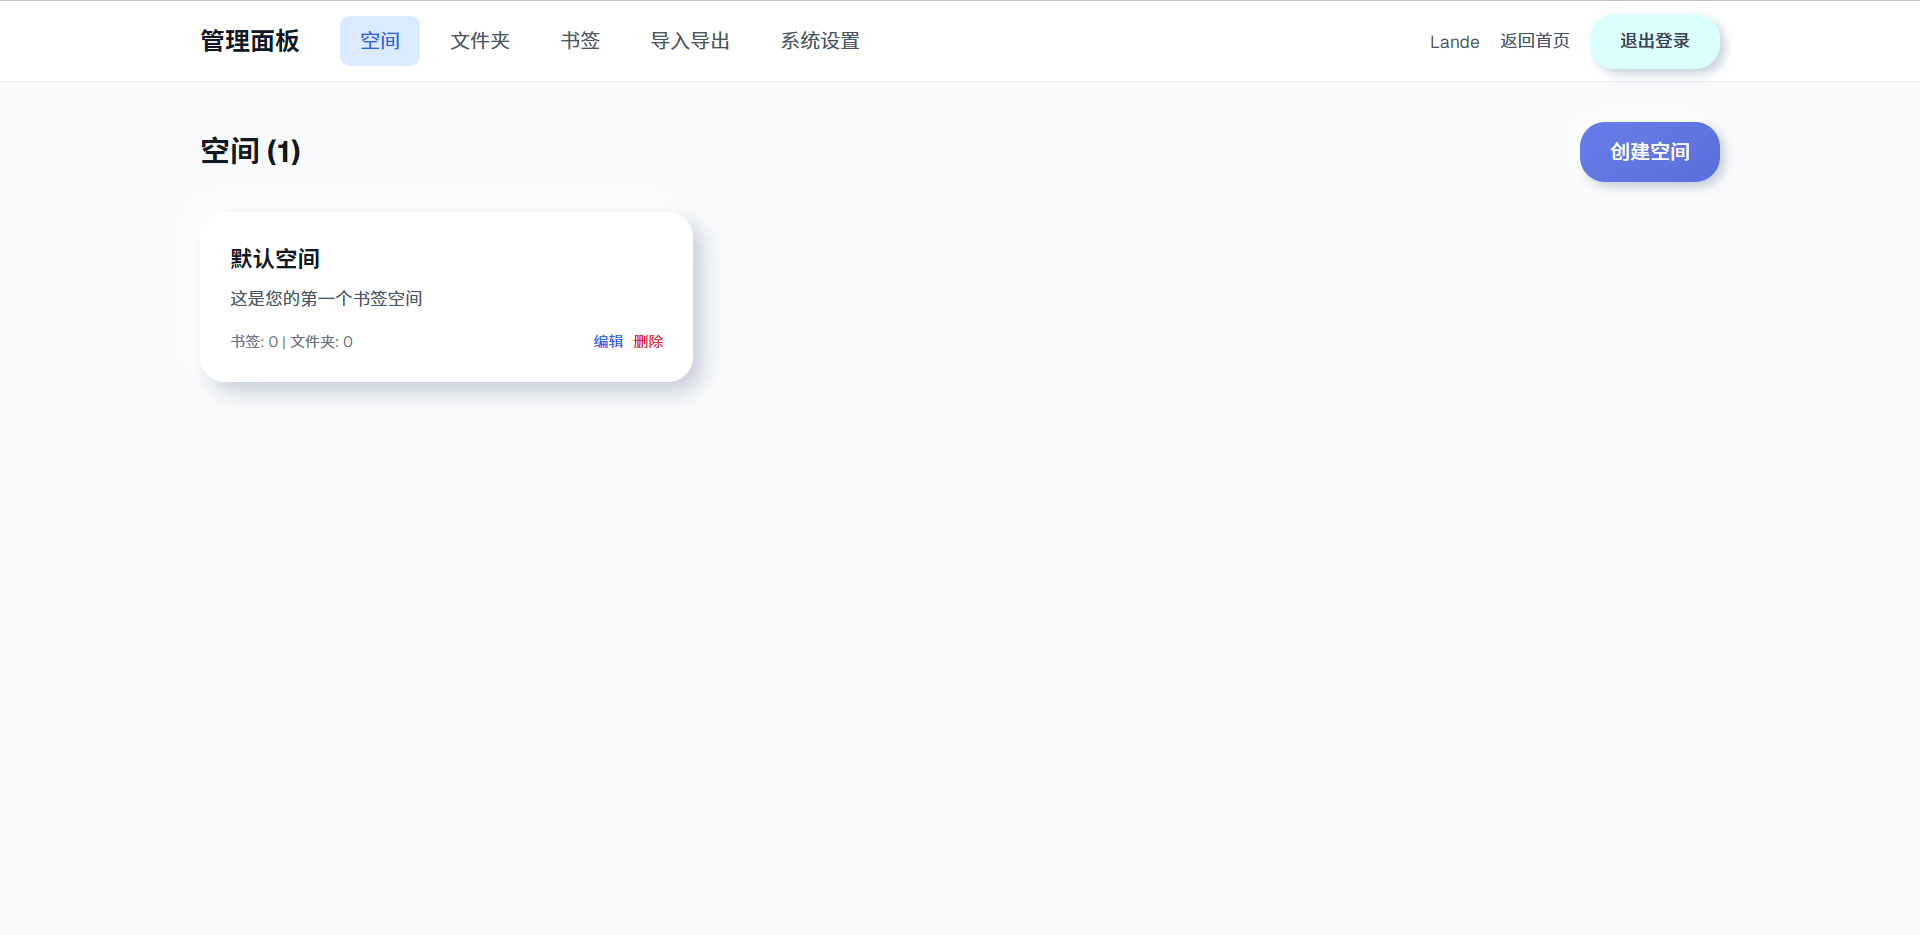Select the highlighted 空间 navigation item
1920x935 pixels.
coord(380,41)
